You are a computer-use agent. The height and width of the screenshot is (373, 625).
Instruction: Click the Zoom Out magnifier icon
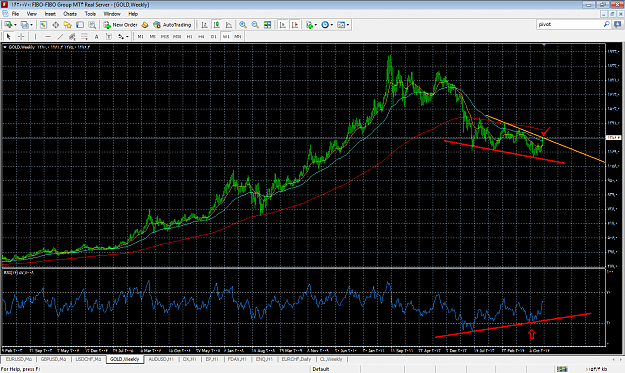coord(255,25)
